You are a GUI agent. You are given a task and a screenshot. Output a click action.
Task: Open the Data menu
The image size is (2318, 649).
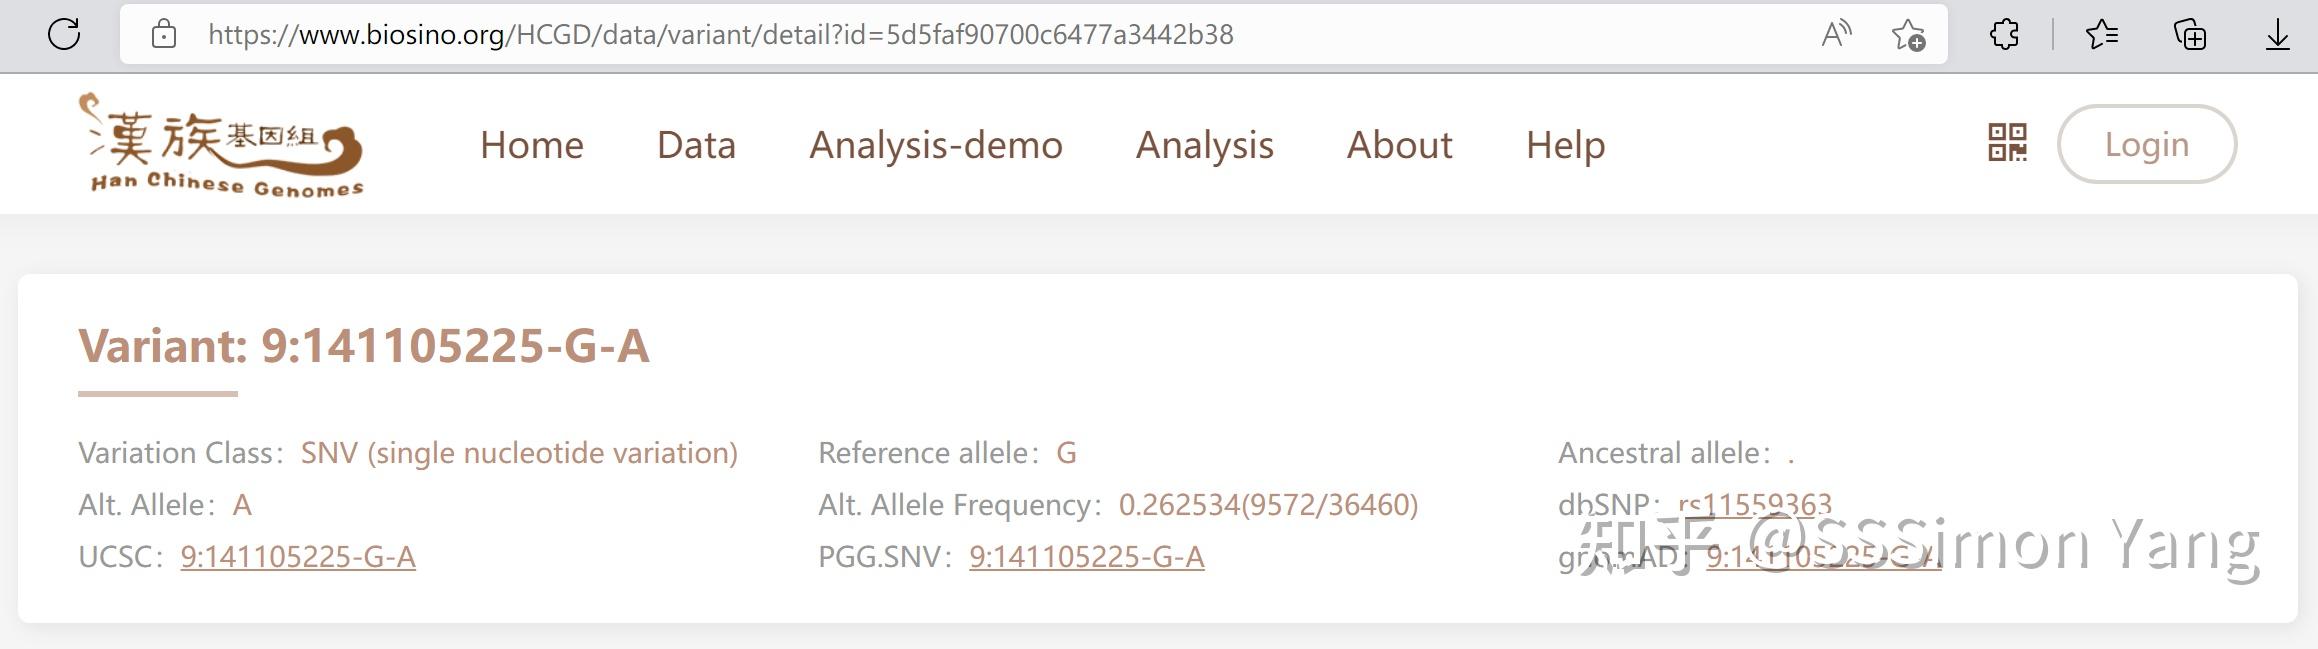(696, 145)
